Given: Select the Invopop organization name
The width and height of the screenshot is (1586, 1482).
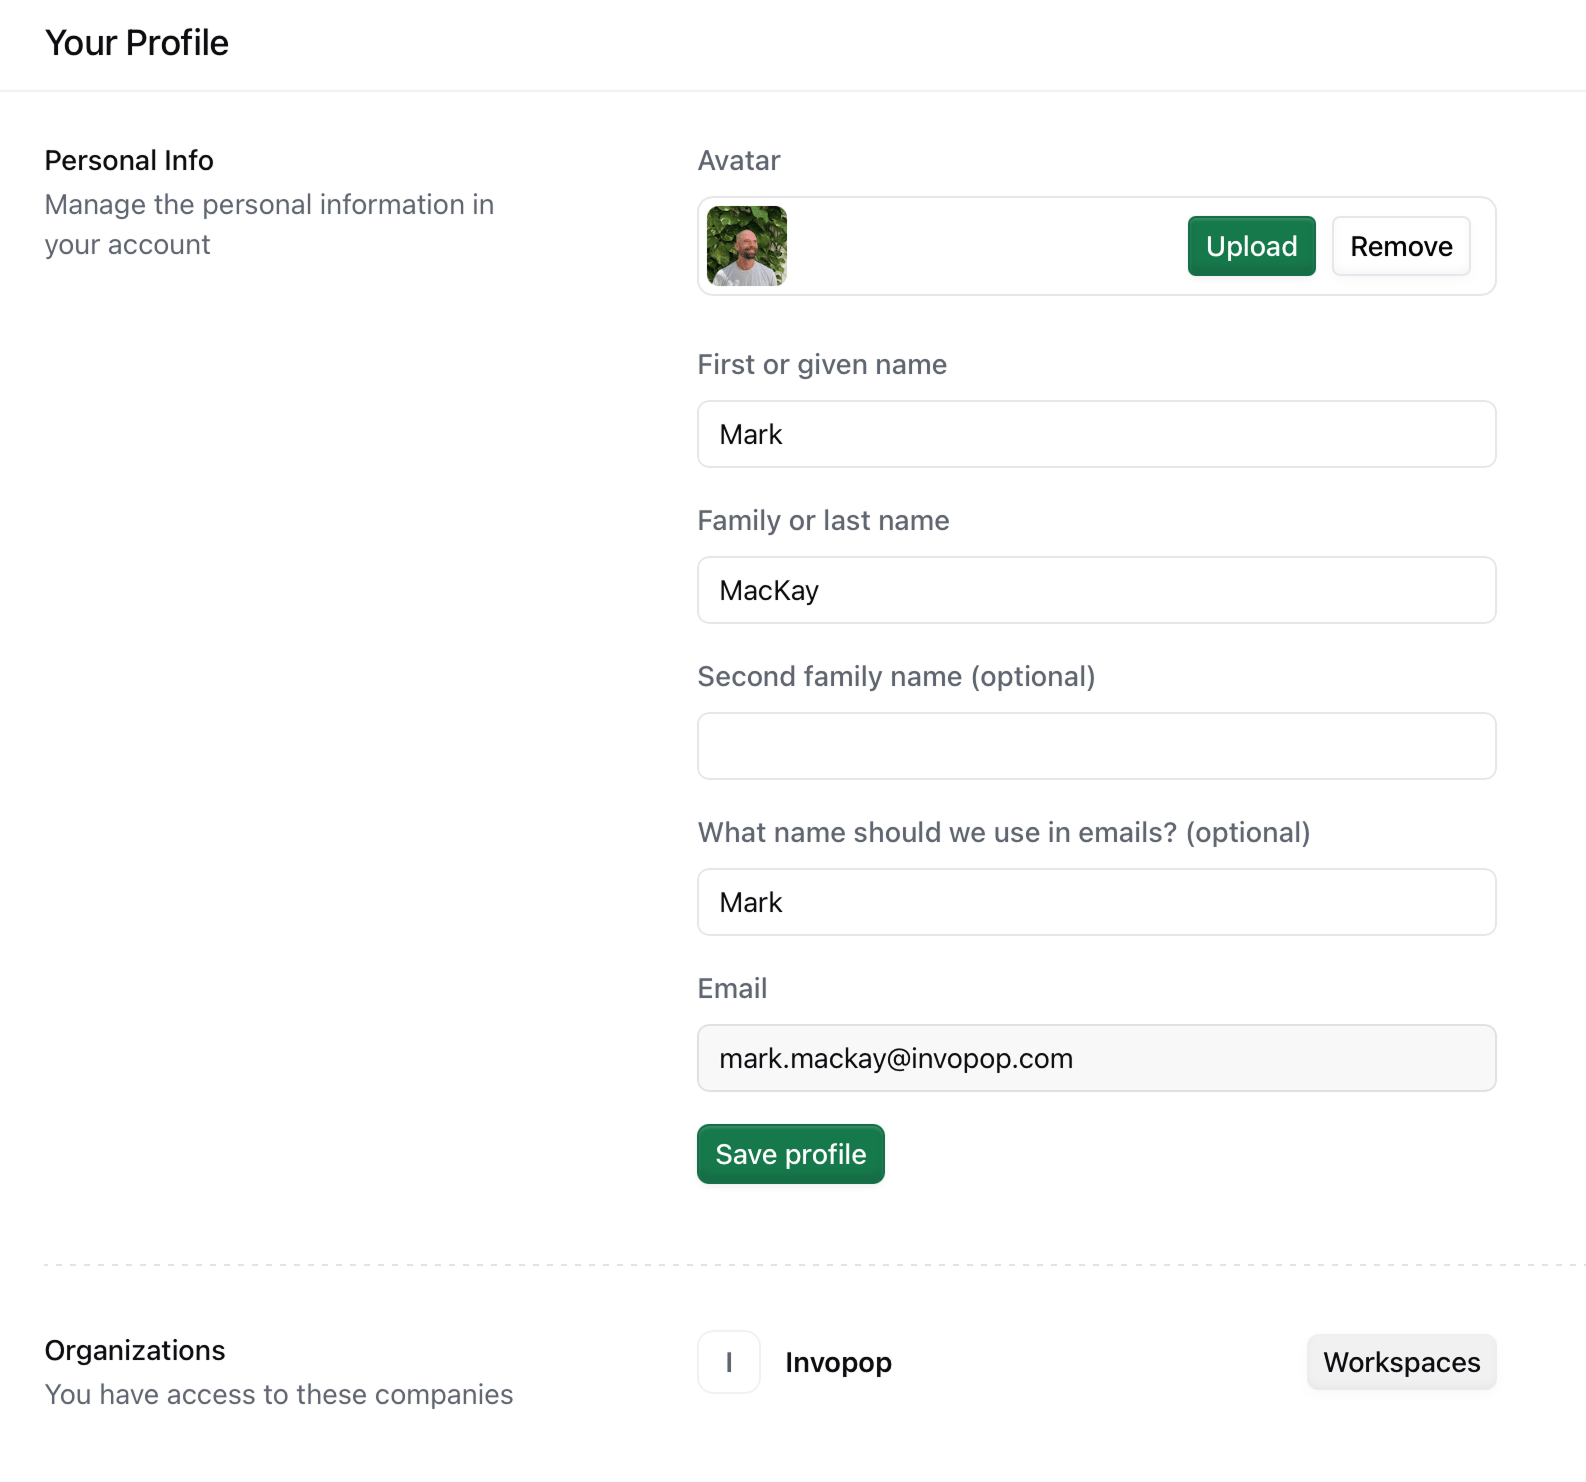Looking at the screenshot, I should [x=838, y=1362].
